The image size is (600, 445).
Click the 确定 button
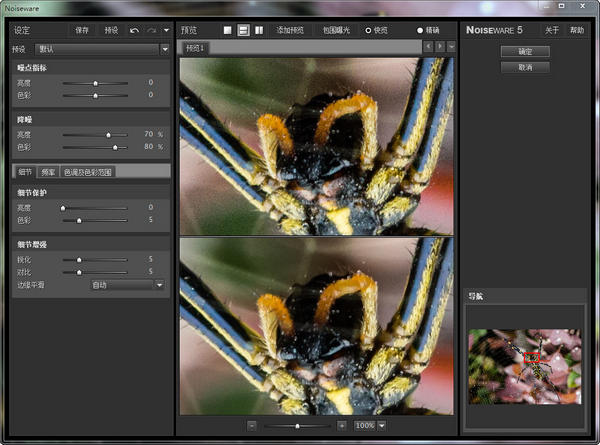(525, 51)
